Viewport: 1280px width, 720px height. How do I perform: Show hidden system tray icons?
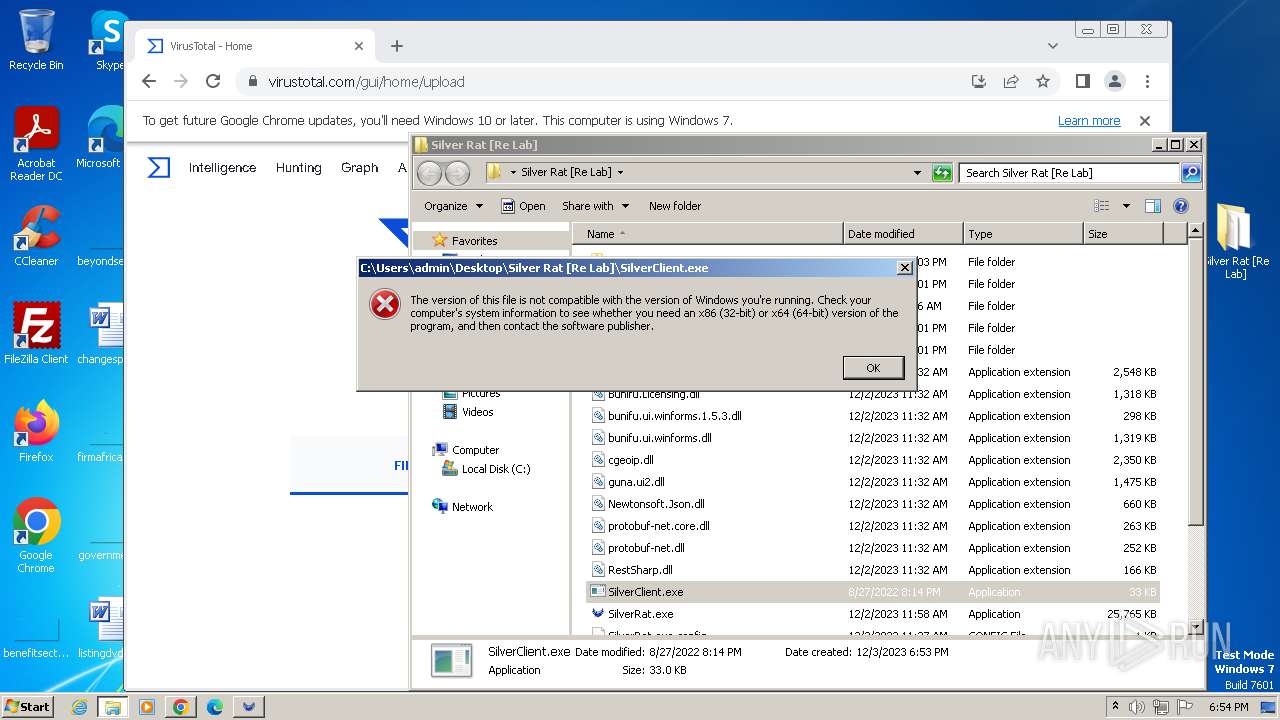(x=1115, y=706)
